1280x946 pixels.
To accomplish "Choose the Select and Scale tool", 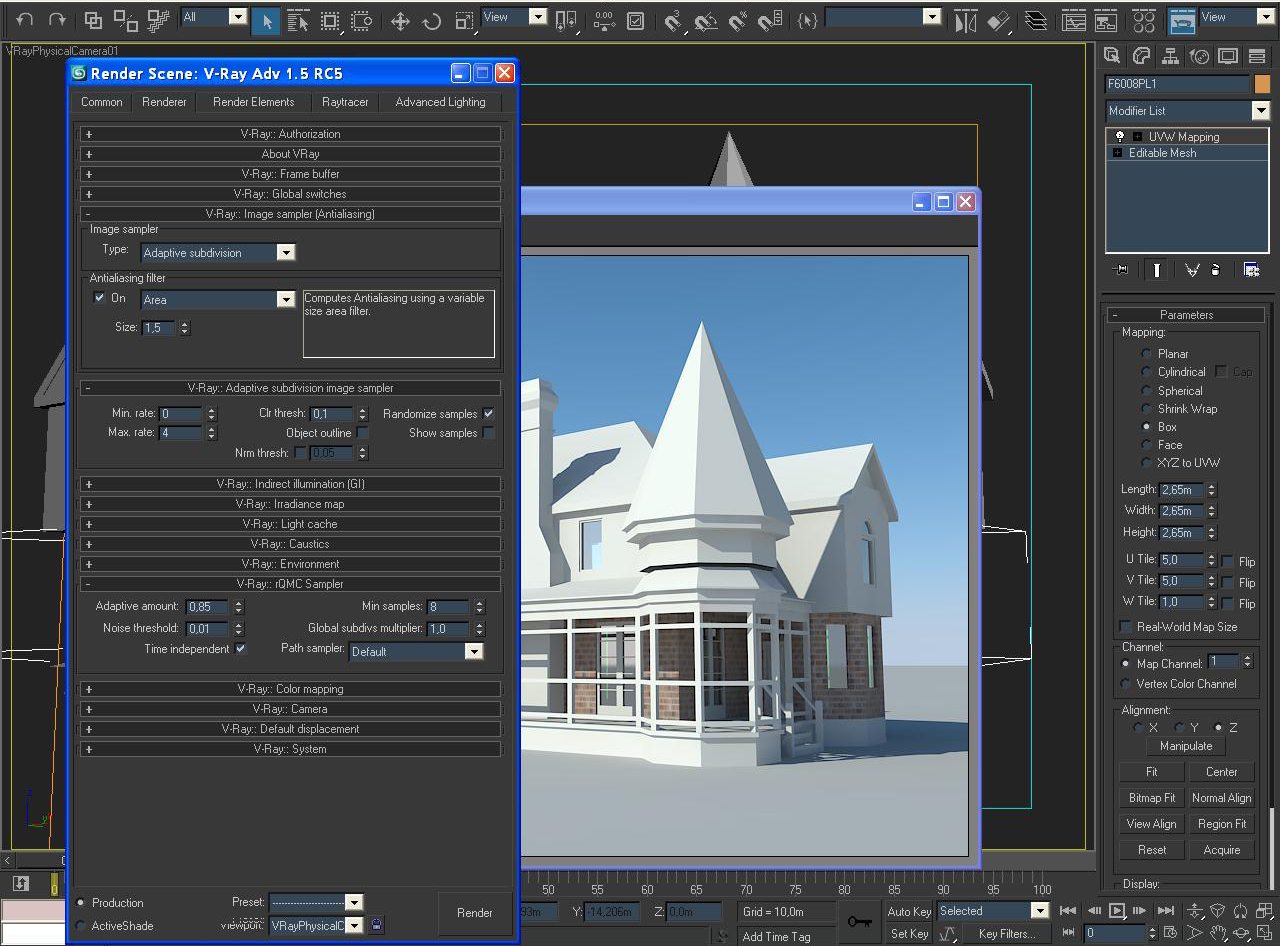I will coord(464,21).
